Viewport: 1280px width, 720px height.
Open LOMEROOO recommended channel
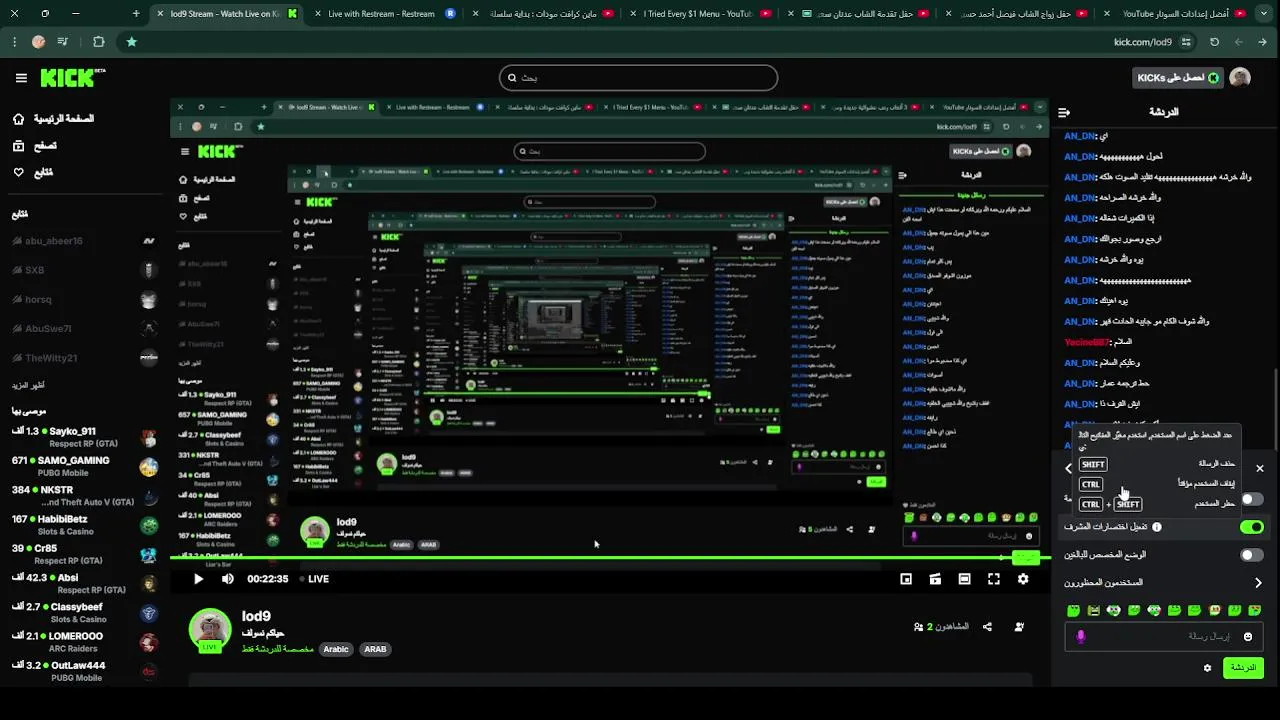84,642
